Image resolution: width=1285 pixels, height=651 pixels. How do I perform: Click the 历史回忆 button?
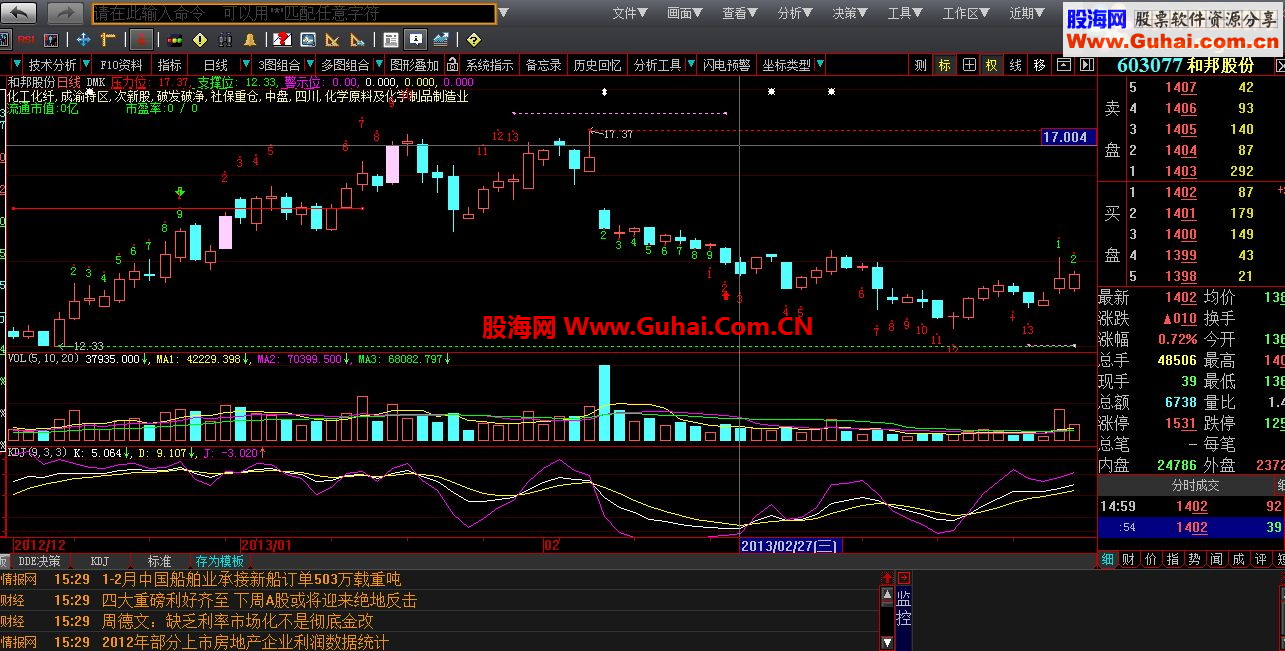tap(597, 65)
